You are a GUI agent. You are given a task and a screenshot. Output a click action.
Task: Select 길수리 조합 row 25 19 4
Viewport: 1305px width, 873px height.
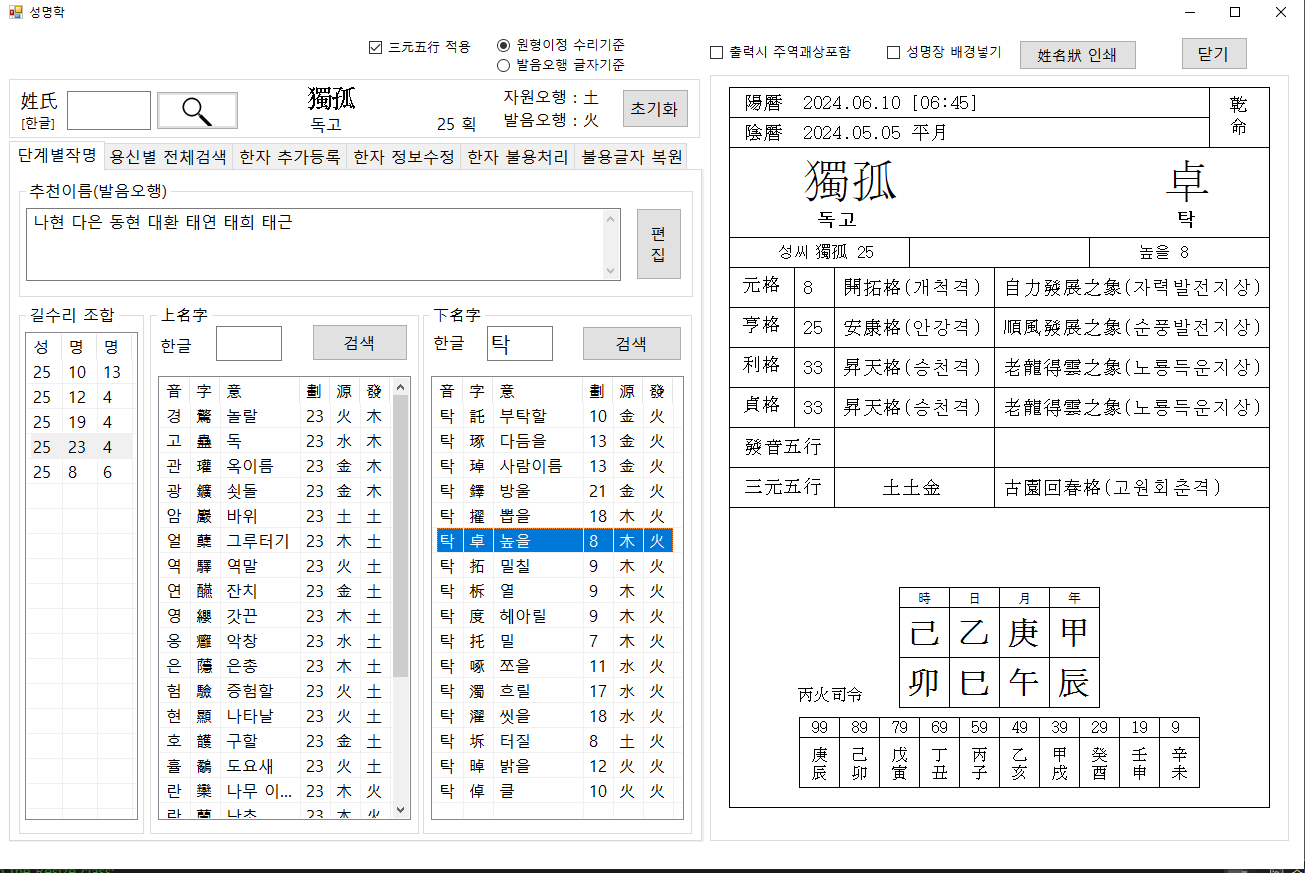80,422
